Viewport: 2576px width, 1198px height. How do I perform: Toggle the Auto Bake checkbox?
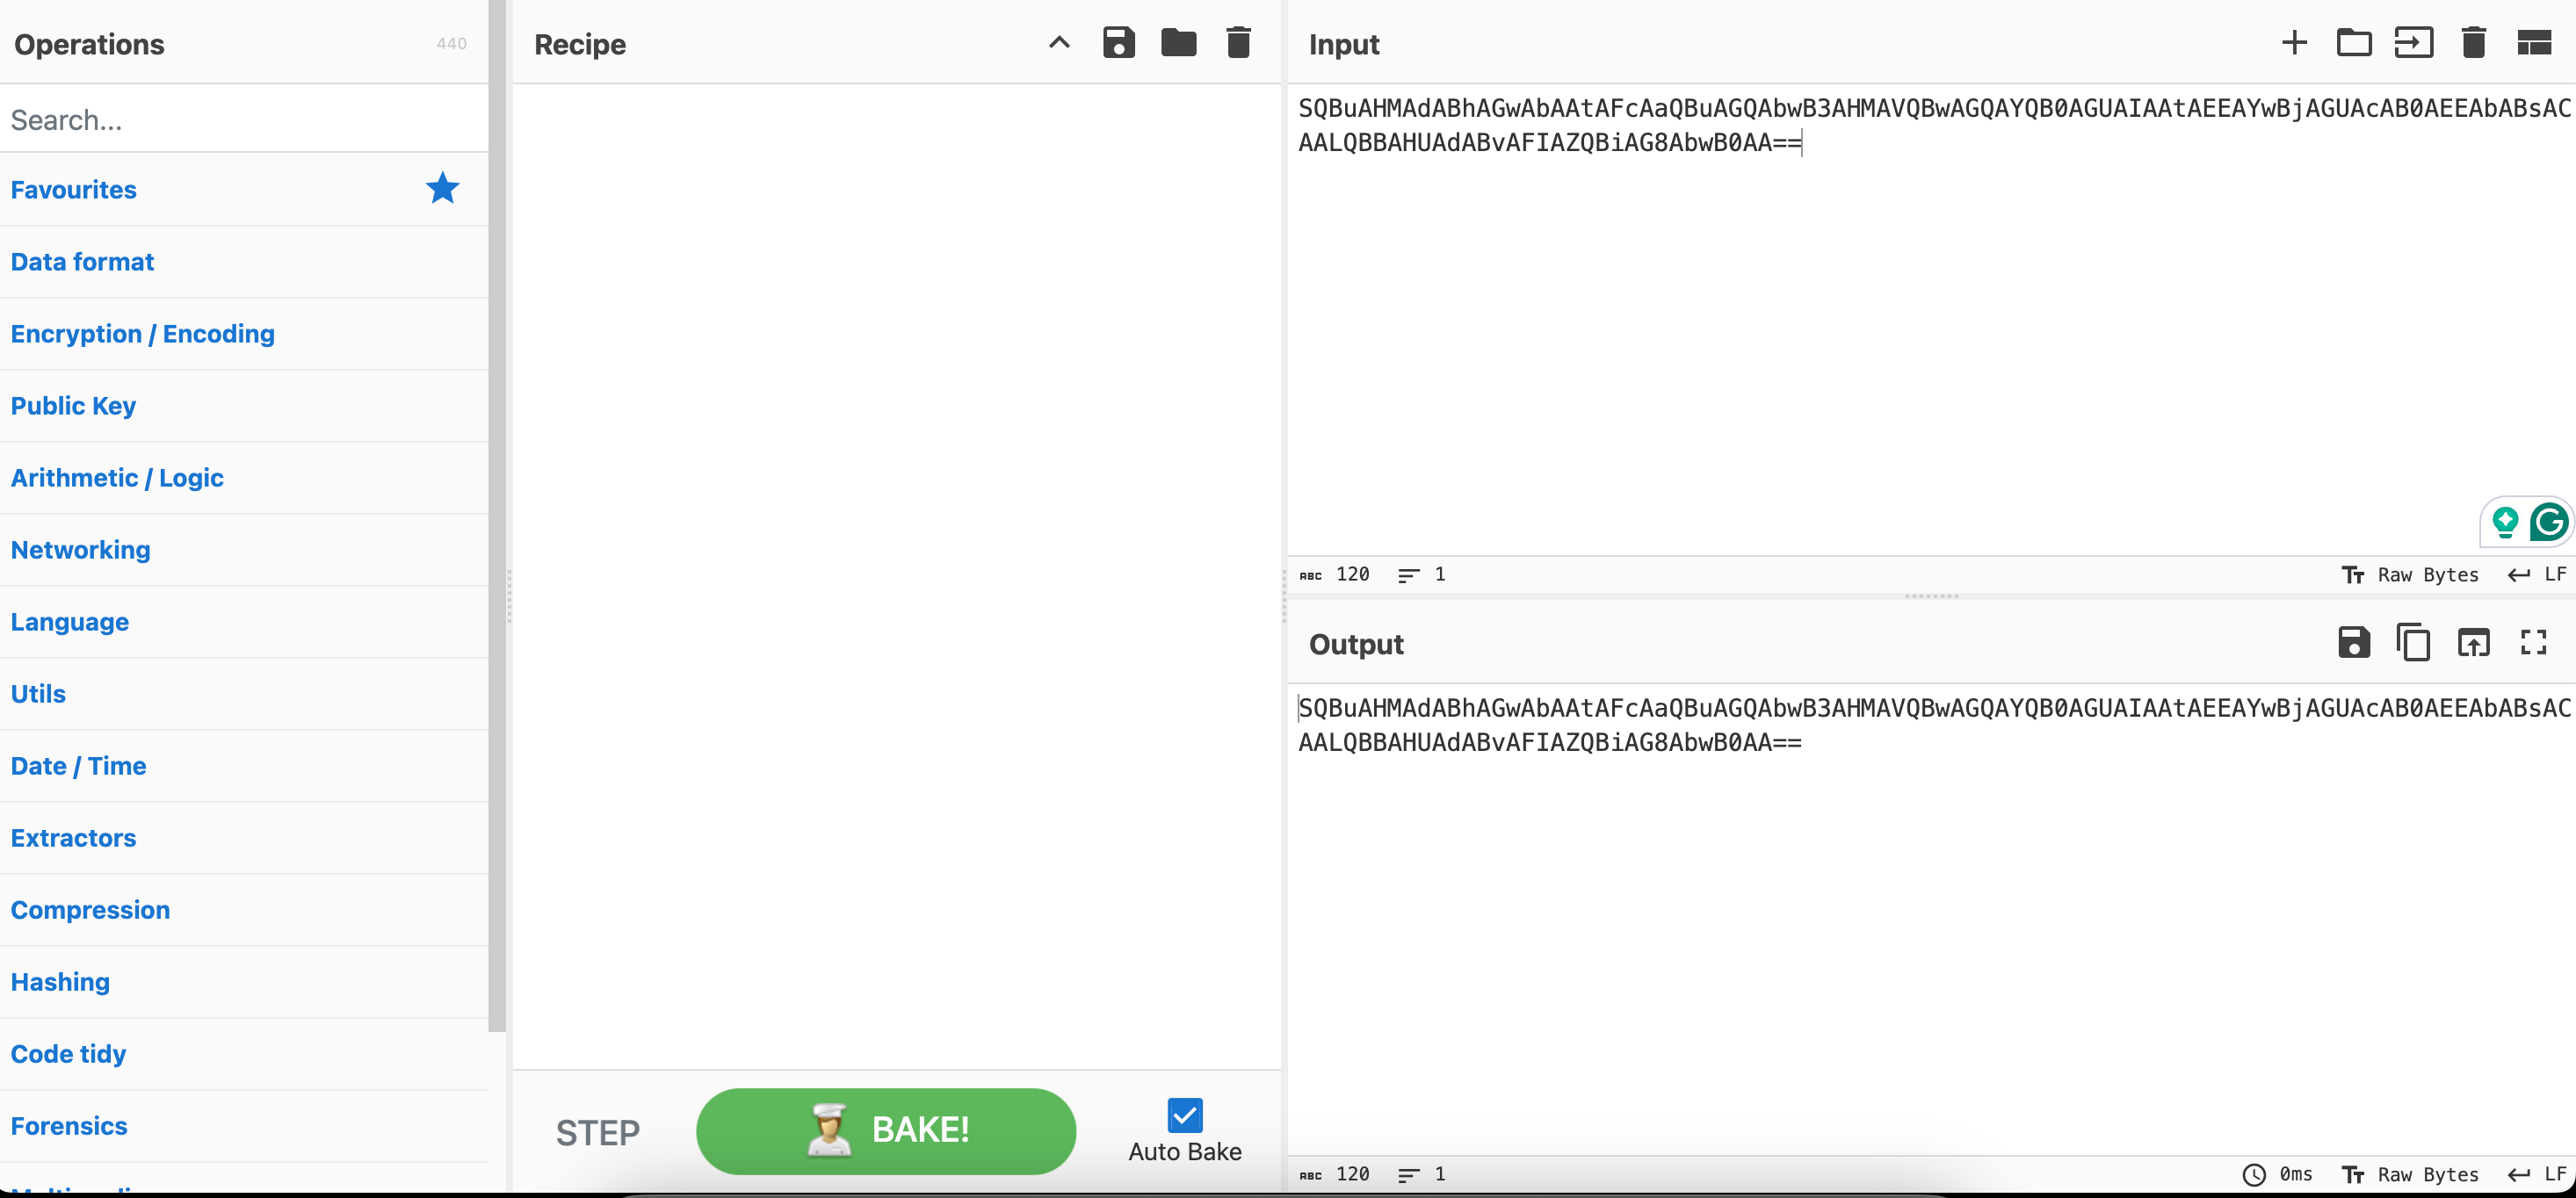(x=1184, y=1115)
